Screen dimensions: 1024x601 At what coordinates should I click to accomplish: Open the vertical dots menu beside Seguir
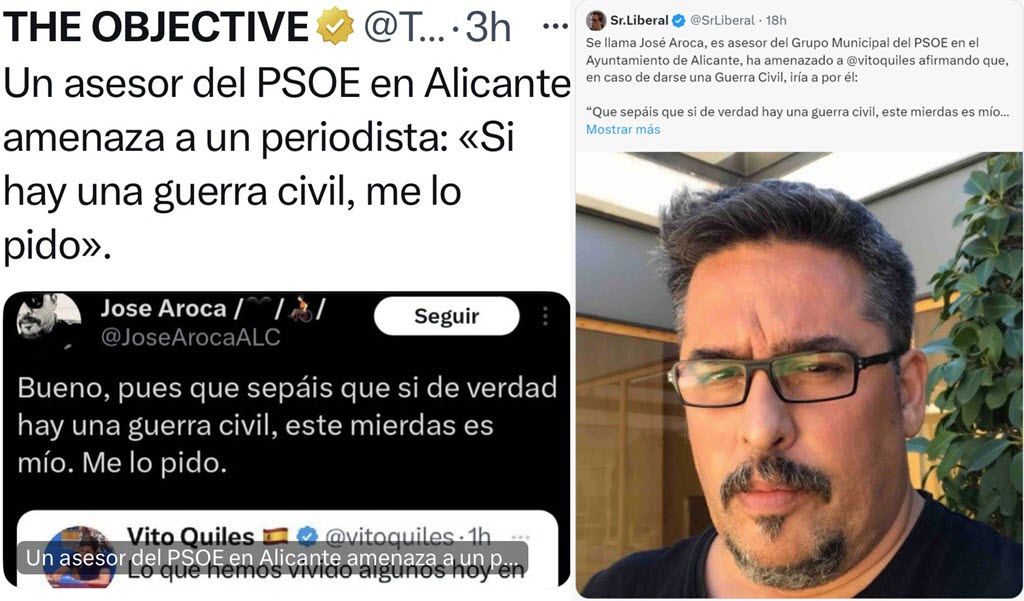(545, 316)
